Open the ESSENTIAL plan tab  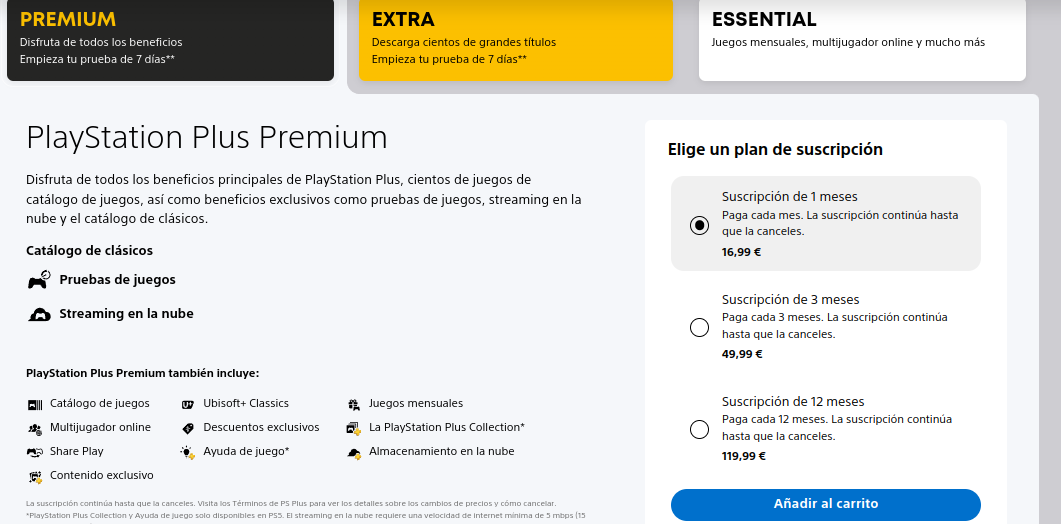click(x=862, y=40)
